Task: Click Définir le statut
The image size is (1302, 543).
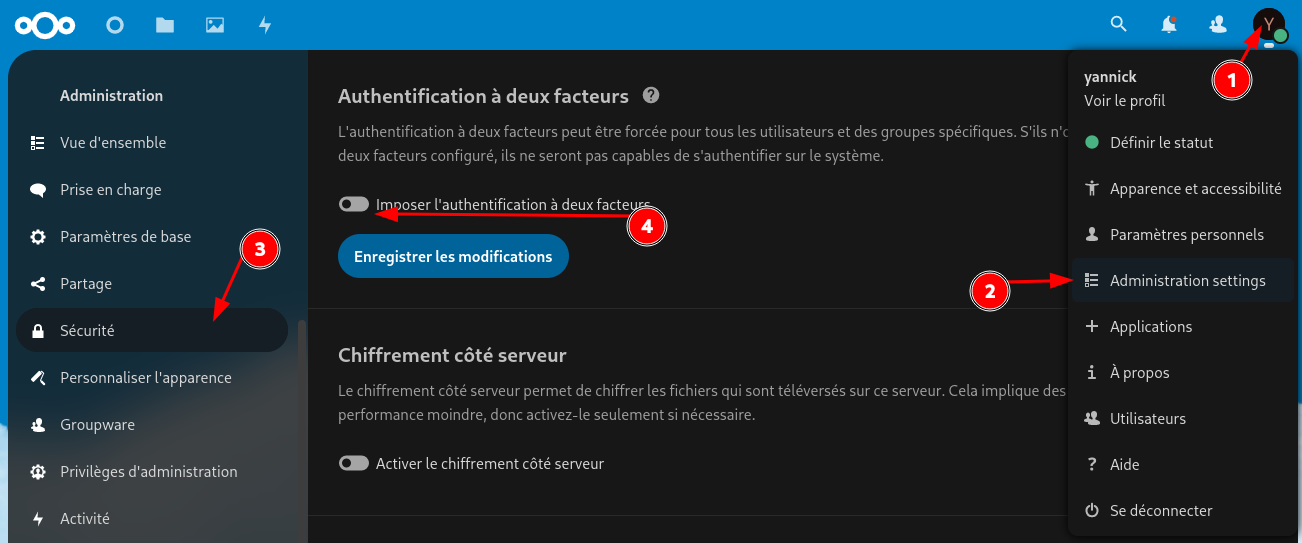Action: (1161, 143)
